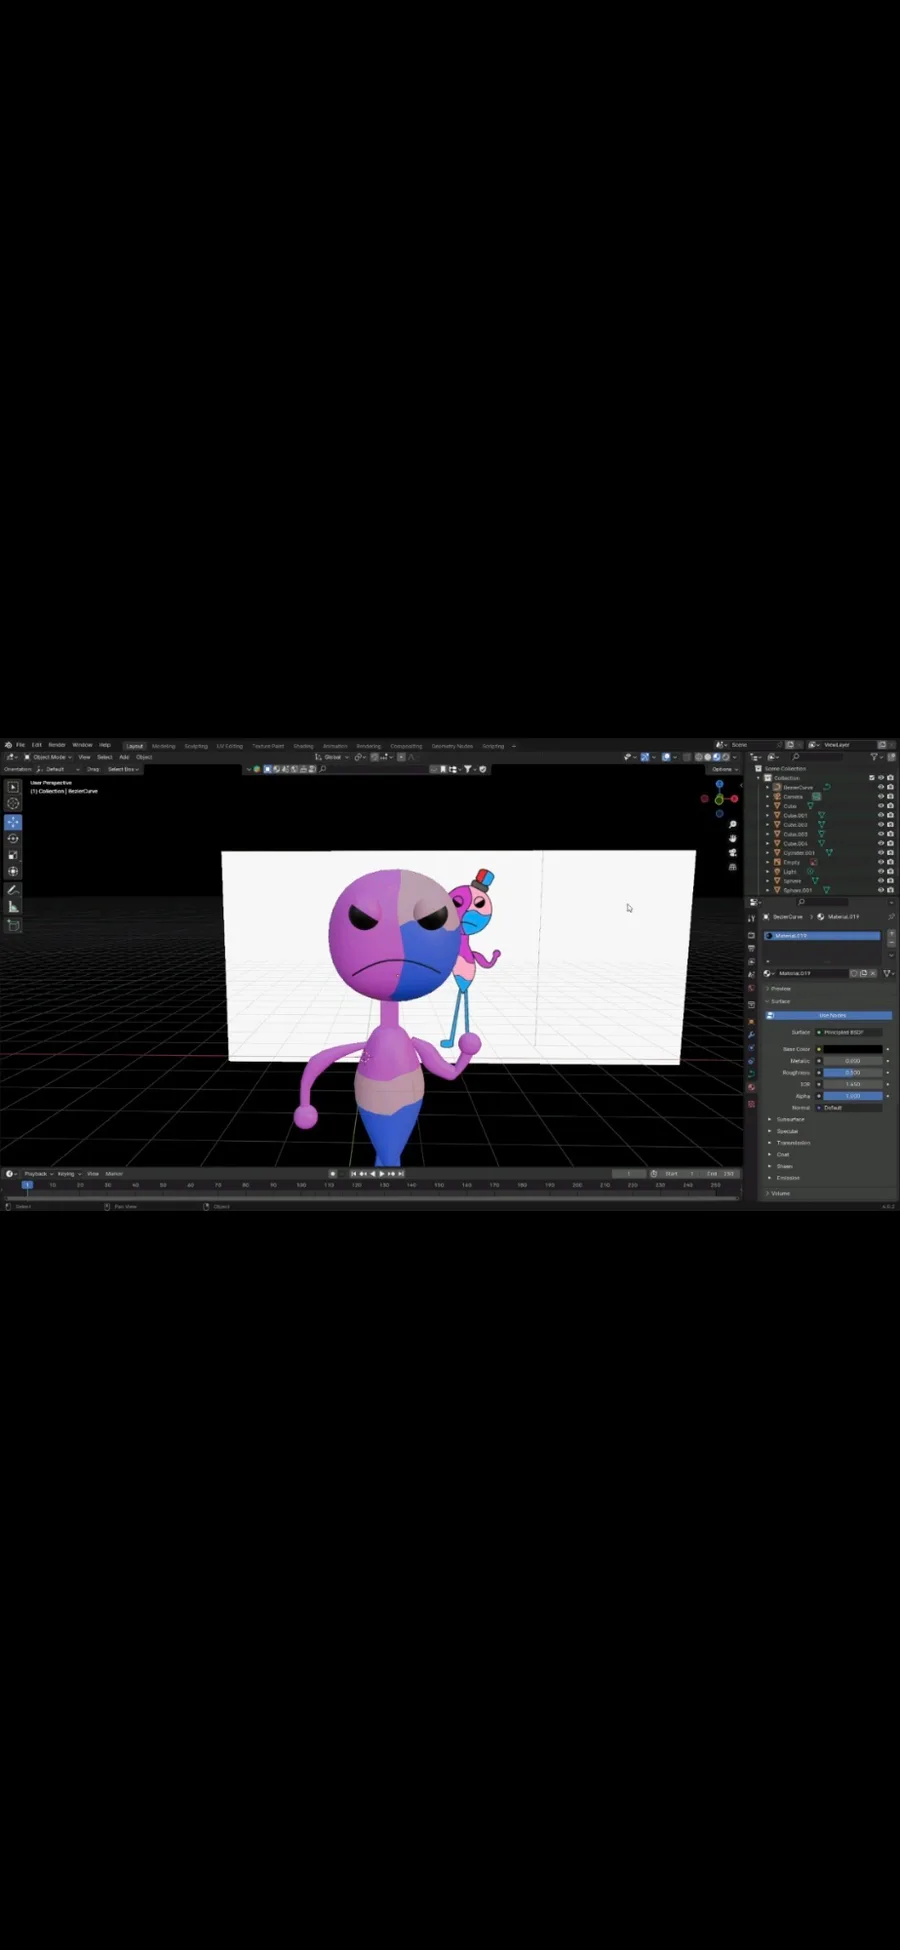Image resolution: width=900 pixels, height=1950 pixels.
Task: Open the World properties tab
Action: tap(751, 988)
